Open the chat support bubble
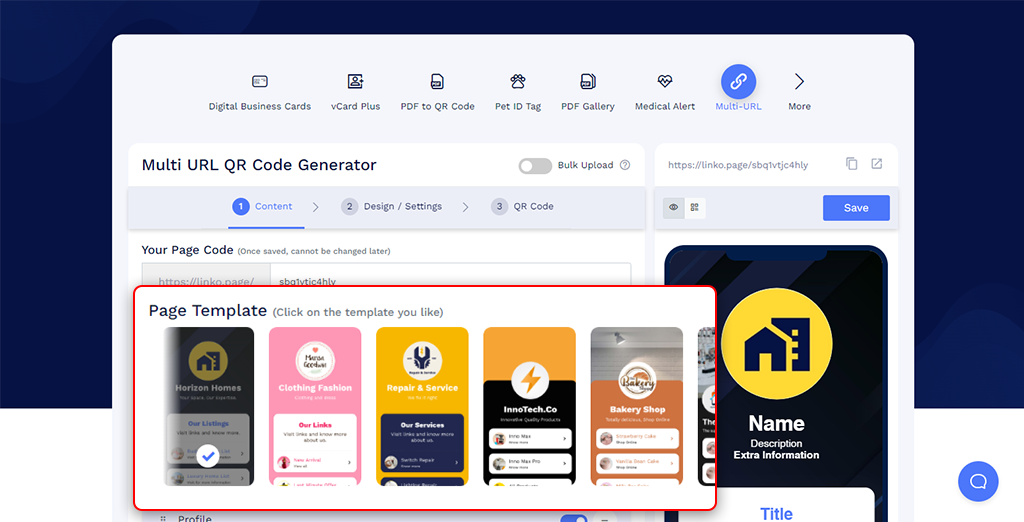Viewport: 1024px width, 522px height. 978,481
